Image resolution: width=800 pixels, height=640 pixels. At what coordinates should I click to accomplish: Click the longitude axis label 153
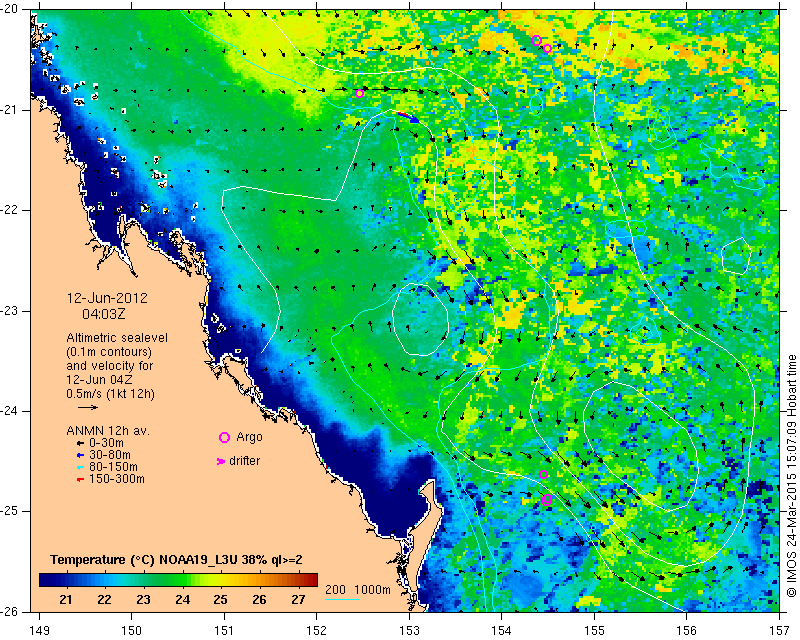(x=409, y=631)
